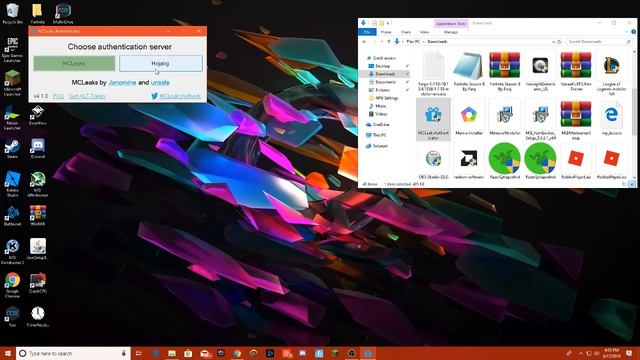The height and width of the screenshot is (360, 640).
Task: Choose the Mojang authentication server button
Action: [161, 63]
